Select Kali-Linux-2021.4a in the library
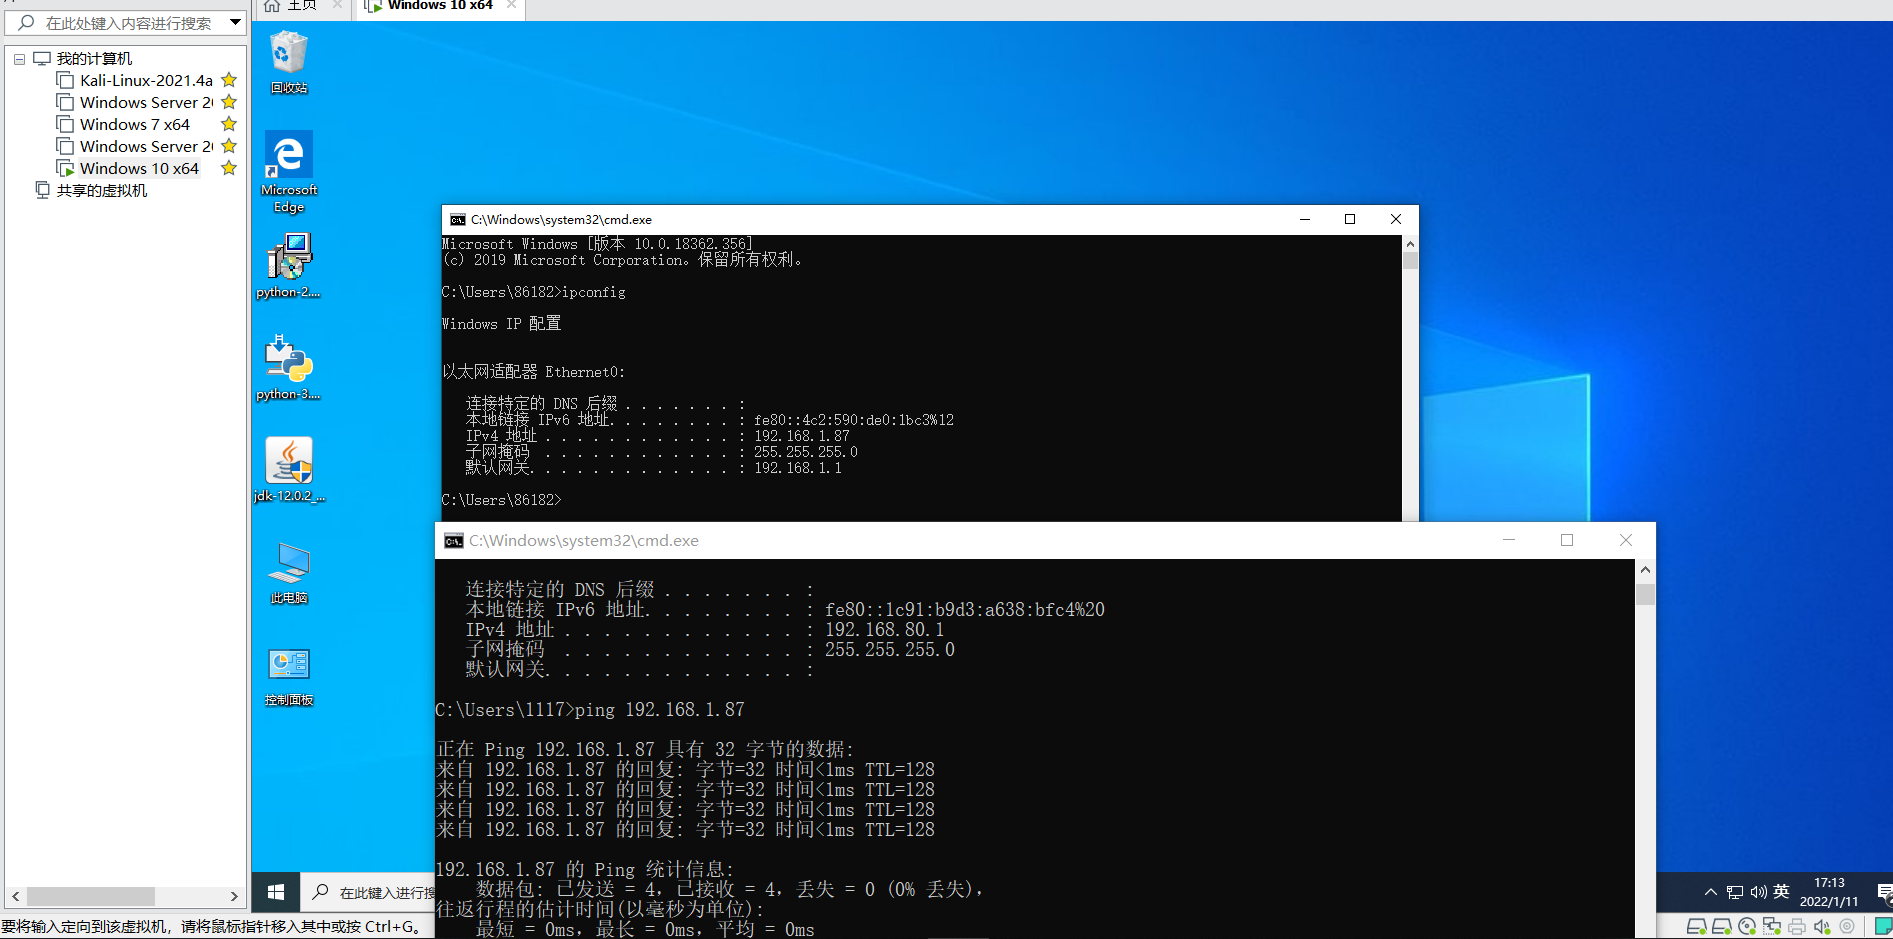 (146, 80)
